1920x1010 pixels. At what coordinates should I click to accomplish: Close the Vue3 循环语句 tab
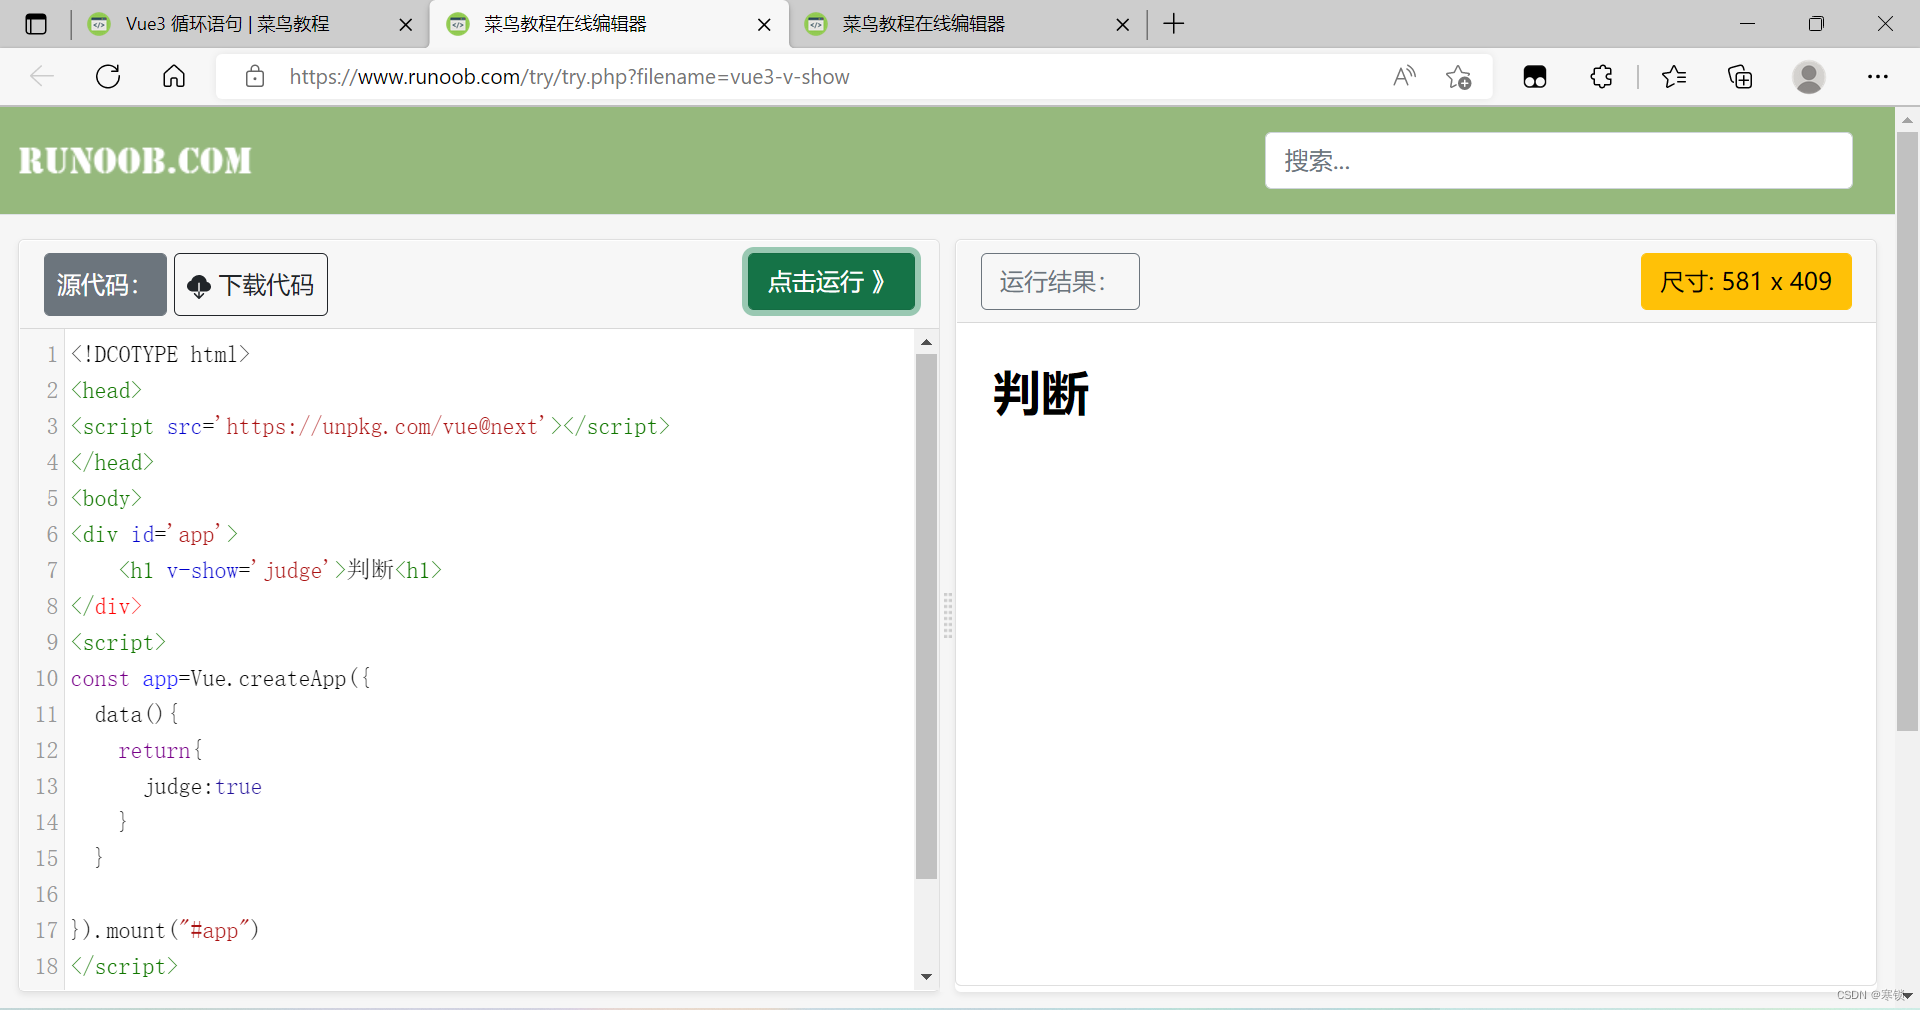[405, 25]
